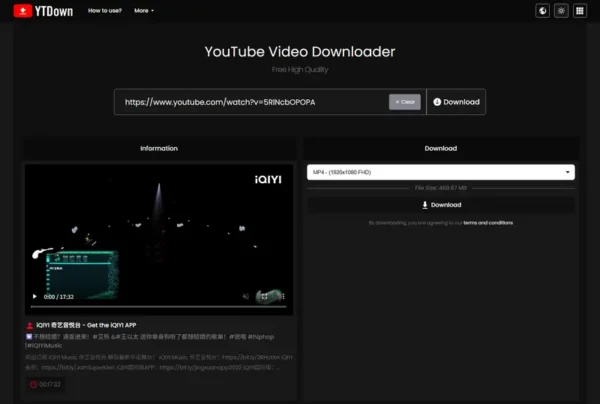Expand the More menu
This screenshot has width=600, height=404.
[144, 11]
